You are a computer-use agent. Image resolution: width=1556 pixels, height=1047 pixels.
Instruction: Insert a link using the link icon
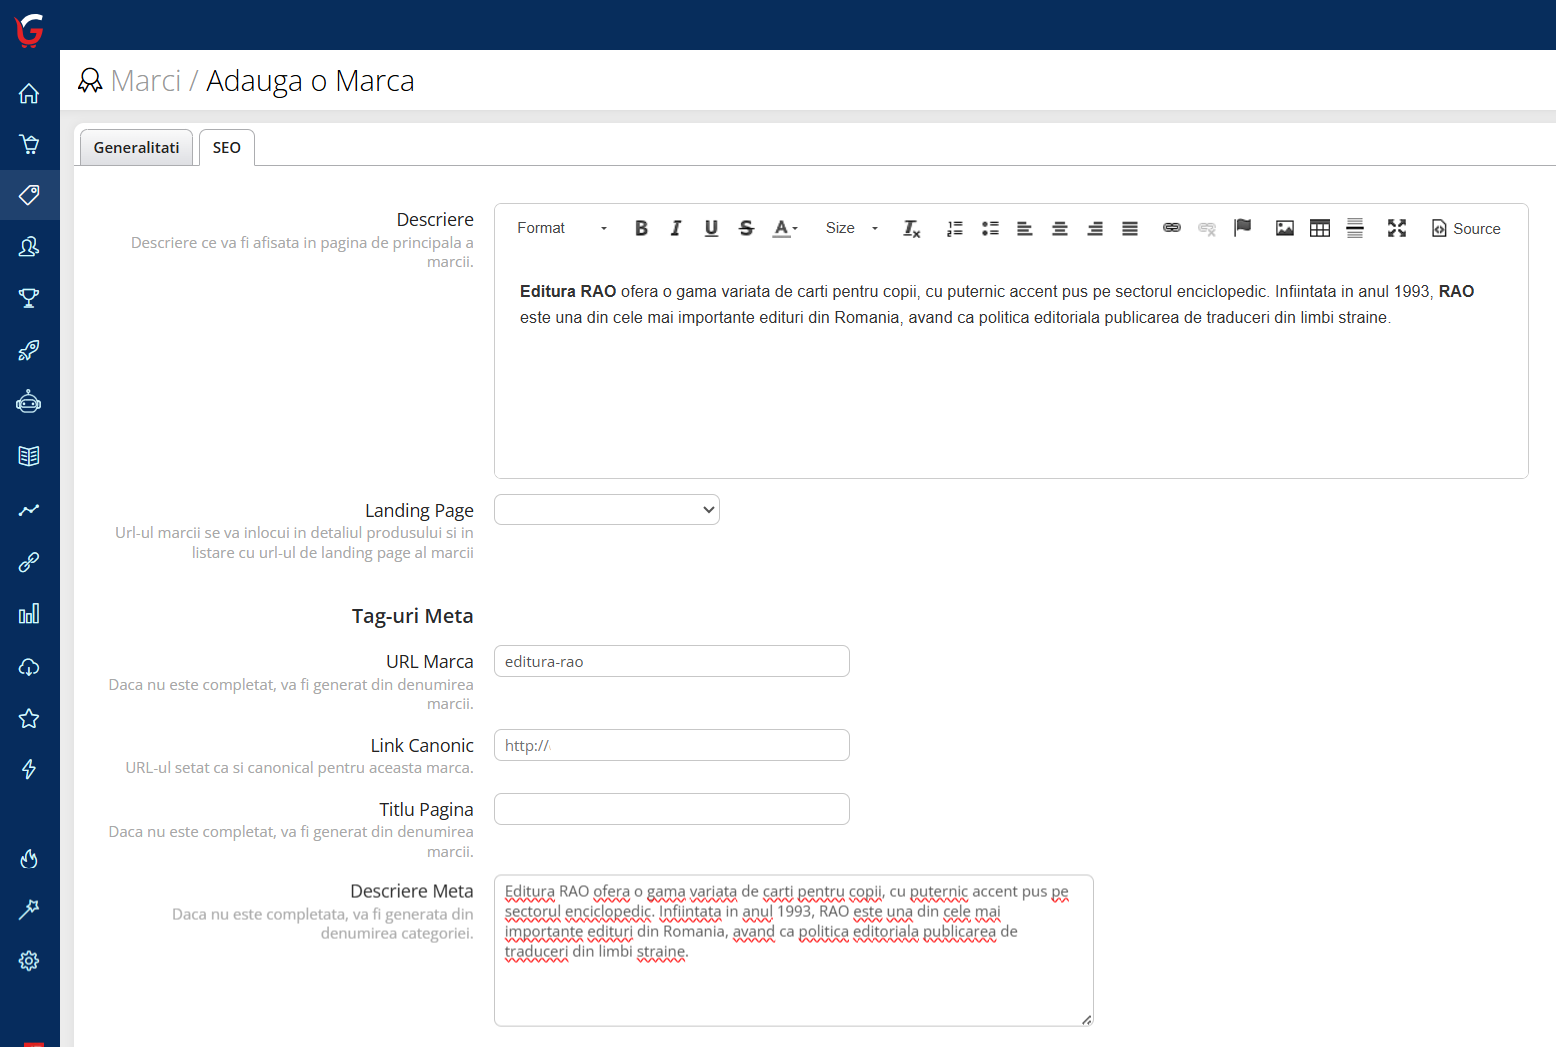click(1172, 228)
